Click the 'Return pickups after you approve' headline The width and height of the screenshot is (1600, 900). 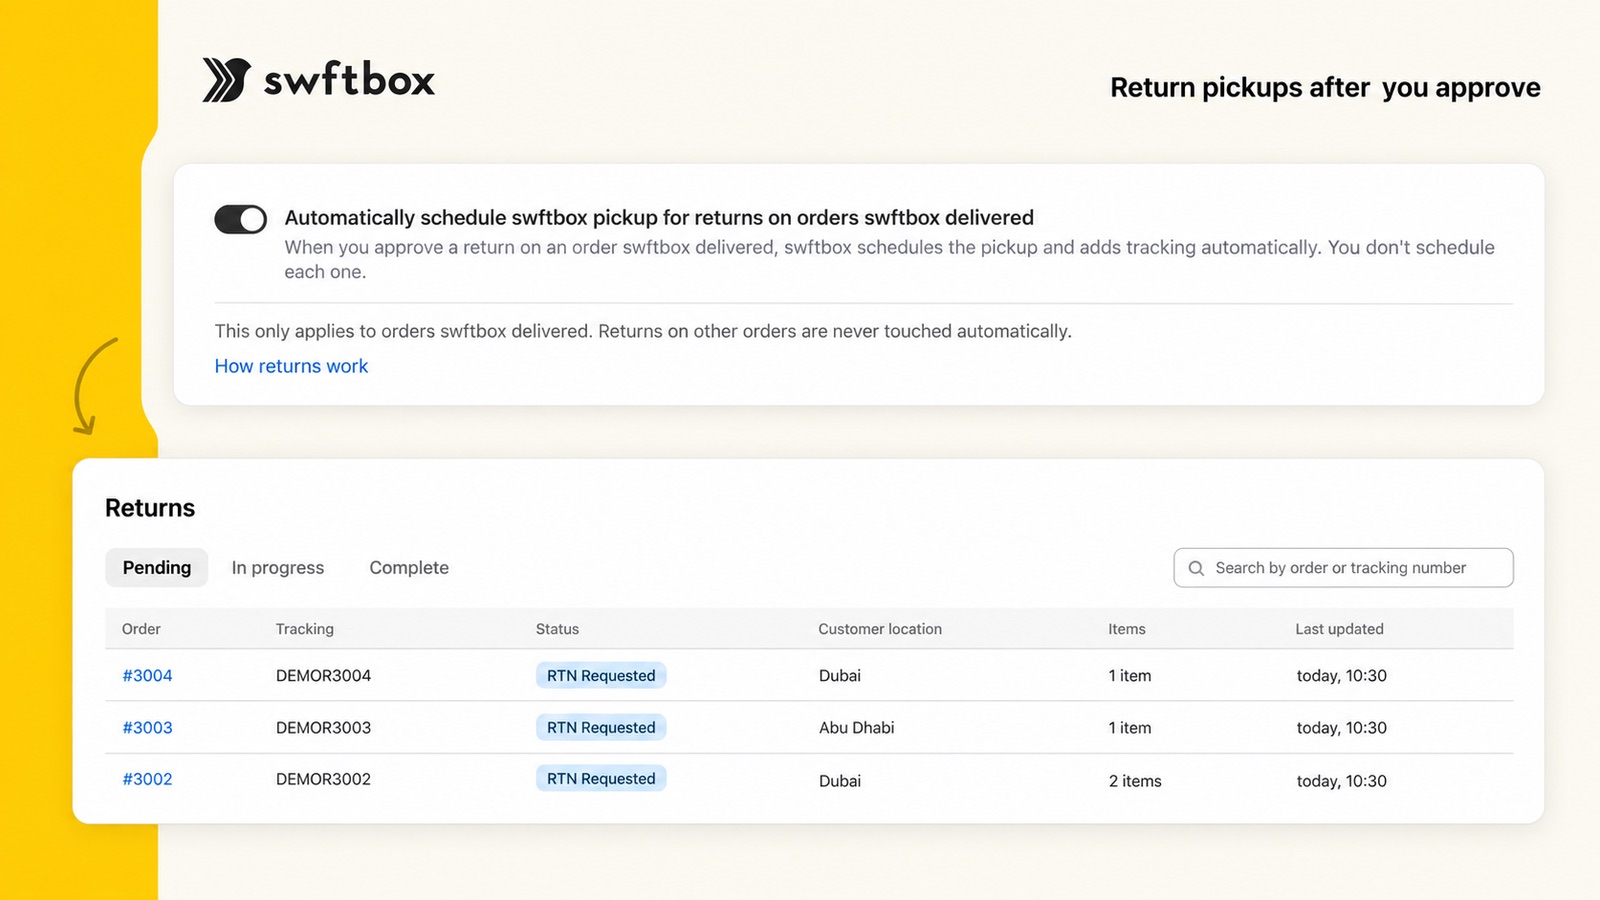tap(1325, 88)
